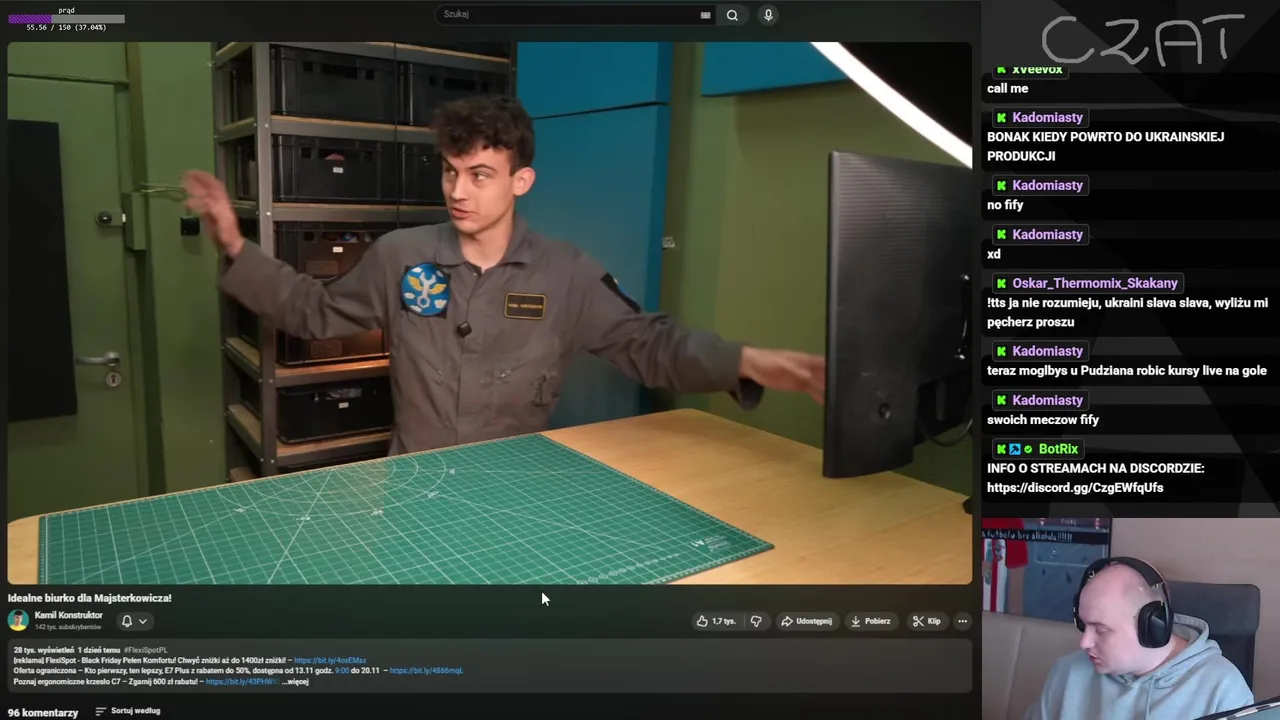The image size is (1280, 720).
Task: Click the Klip scissors button
Action: [x=926, y=621]
